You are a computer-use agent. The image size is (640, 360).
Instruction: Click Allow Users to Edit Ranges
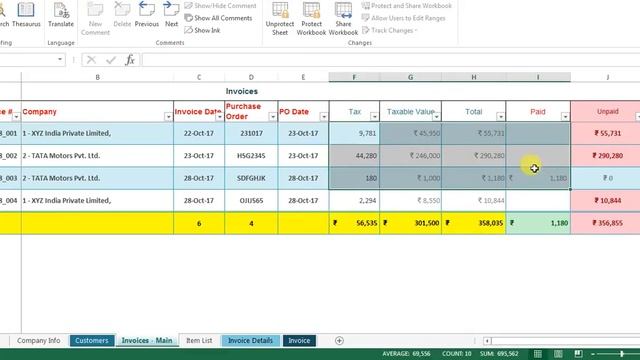point(404,18)
